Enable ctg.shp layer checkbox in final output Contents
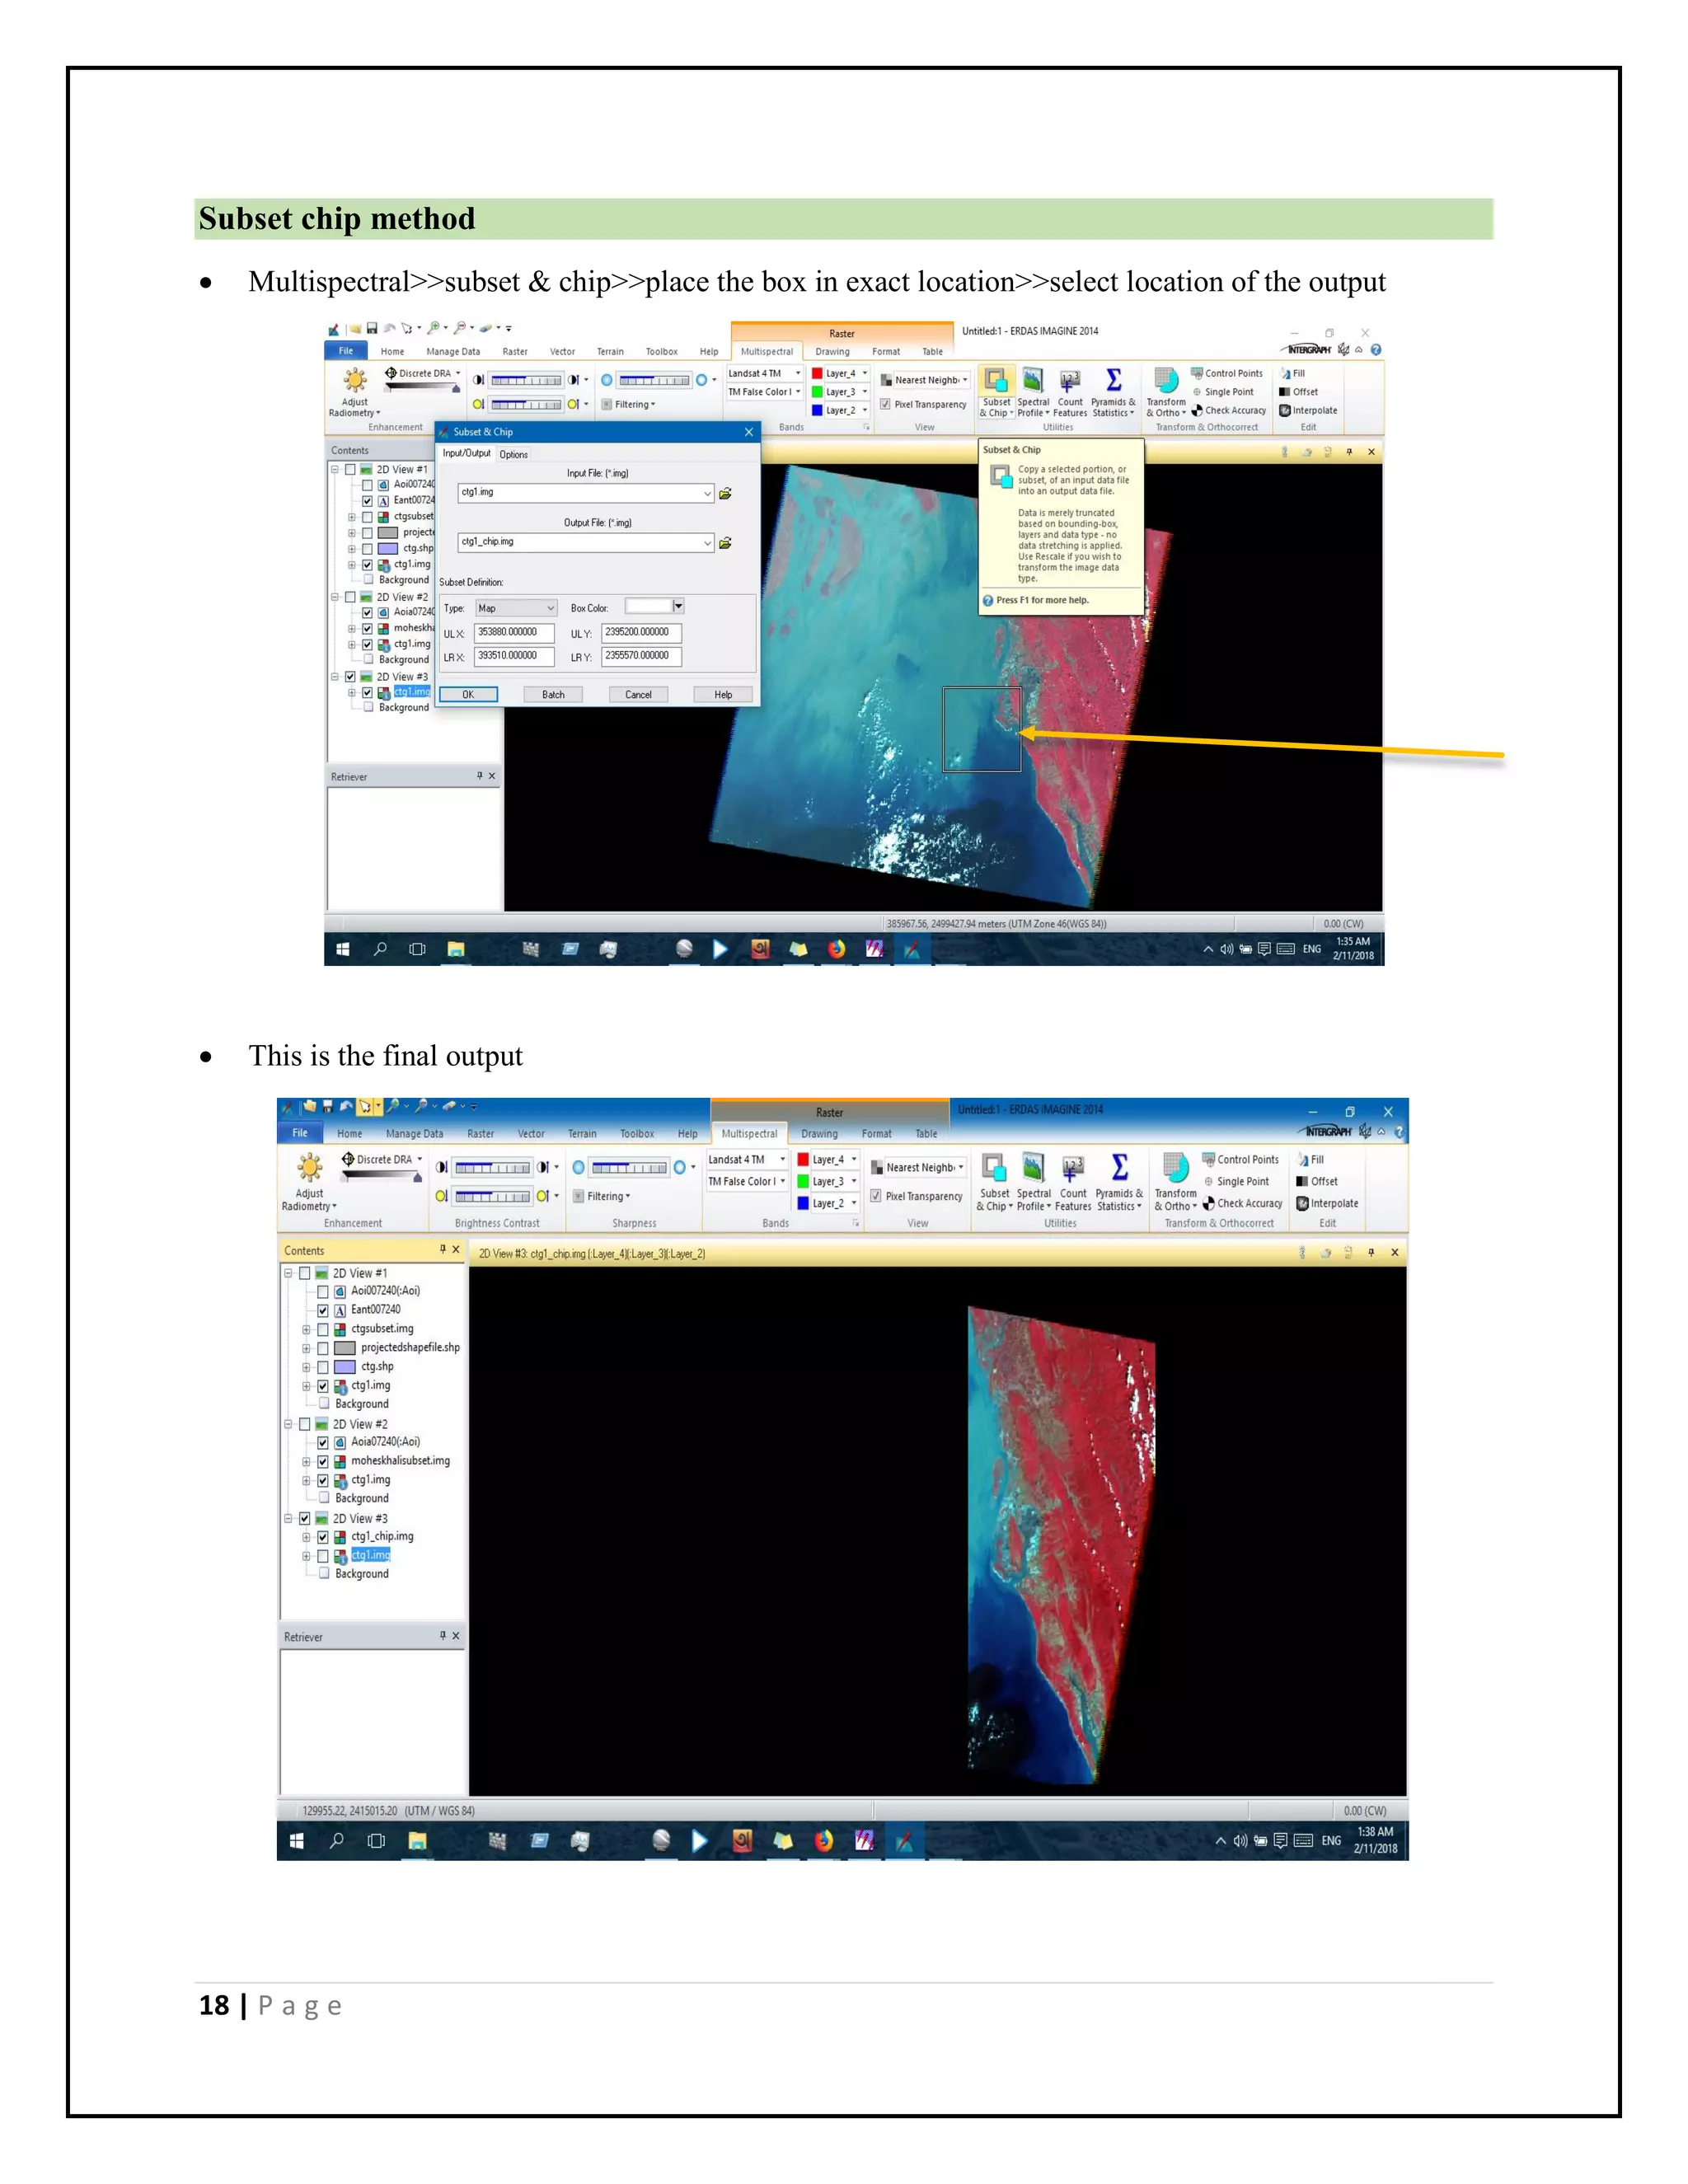Image resolution: width=1688 pixels, height=2184 pixels. click(323, 1367)
